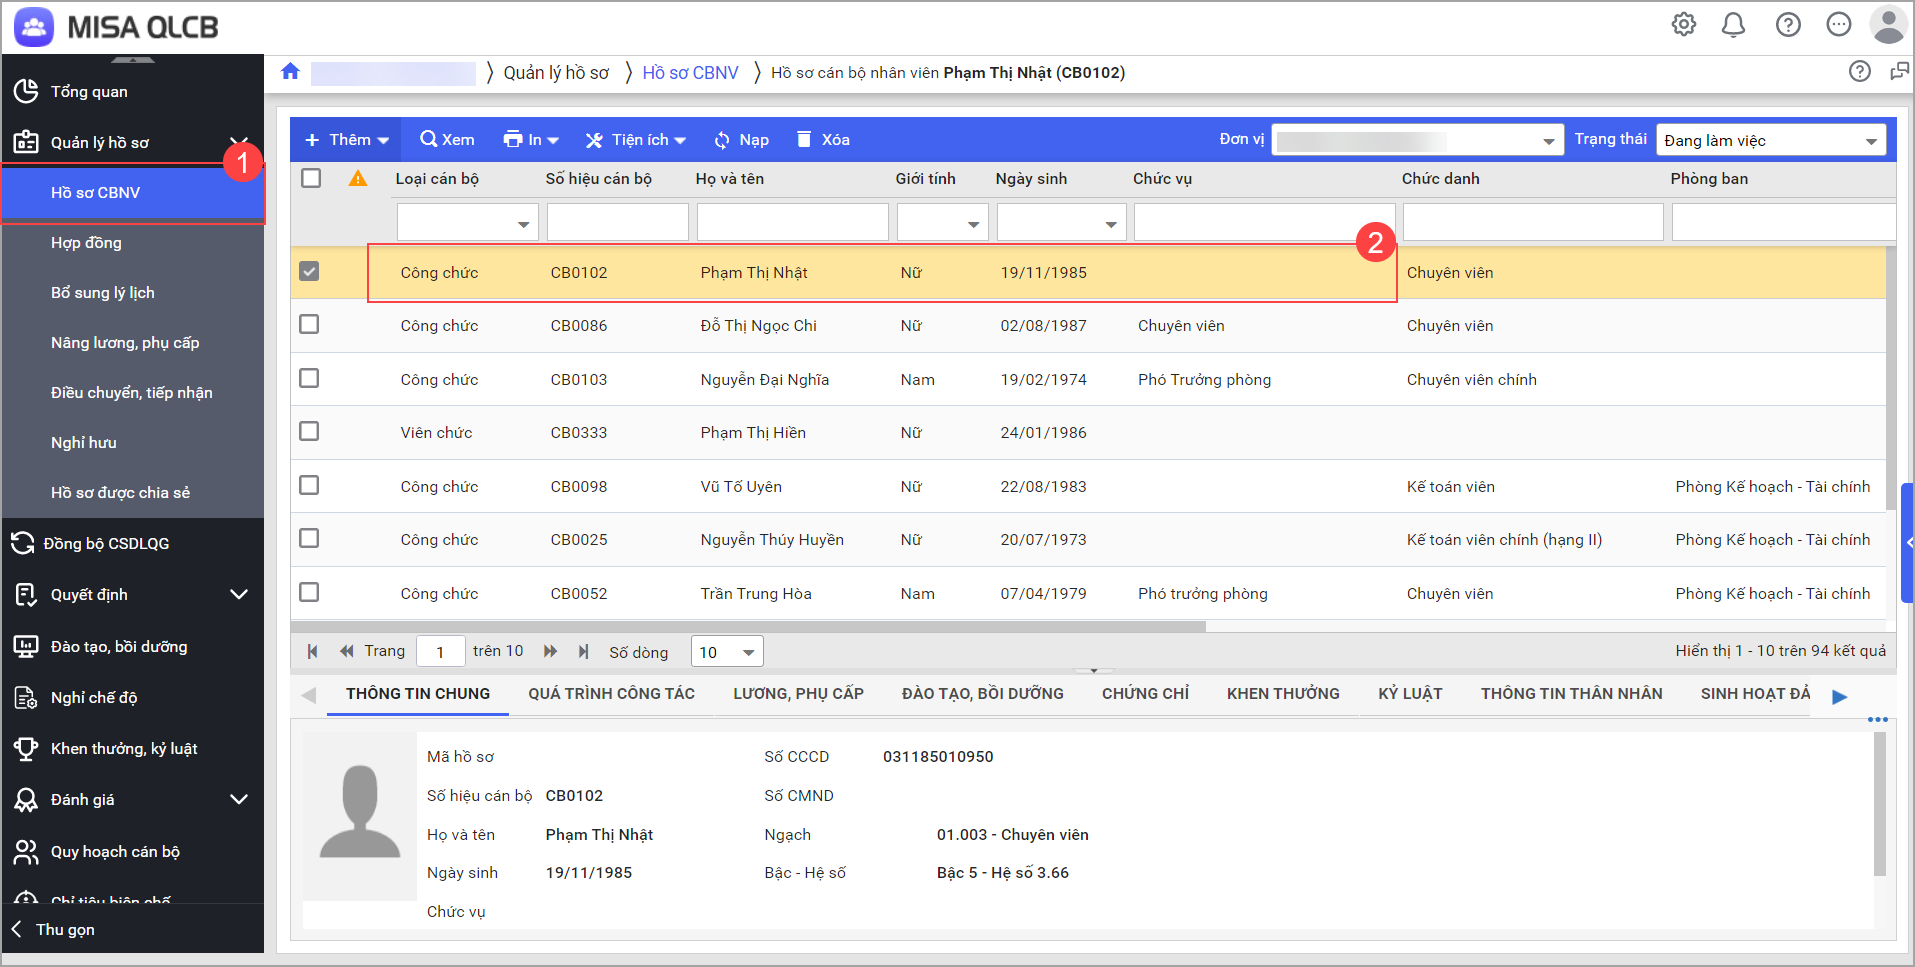Click the Xóa trash icon

click(x=804, y=140)
